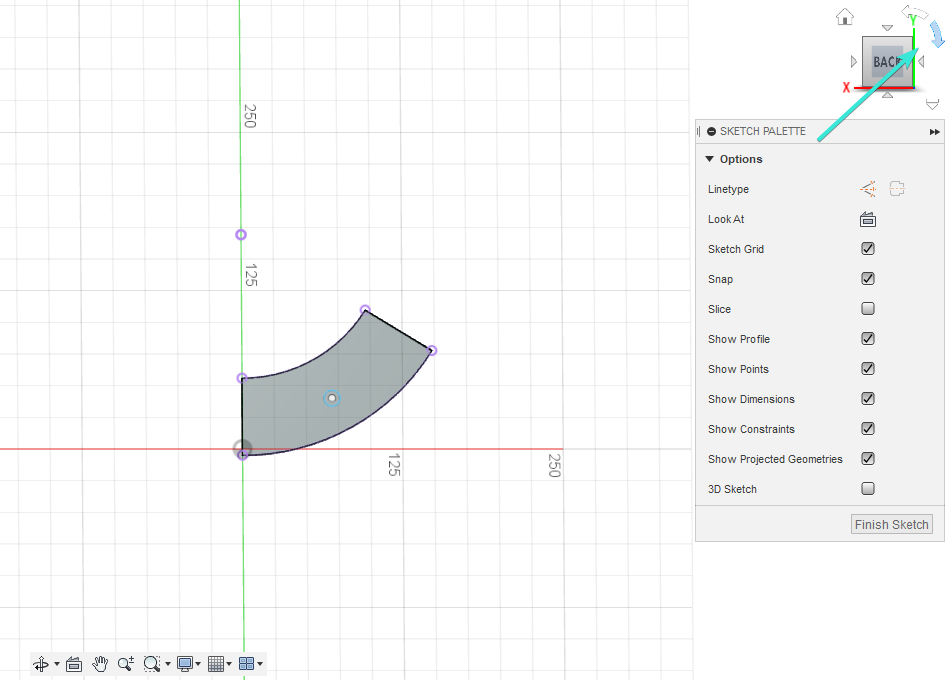The image size is (949, 680).
Task: Uncheck the Snap checkbox
Action: [x=868, y=278]
